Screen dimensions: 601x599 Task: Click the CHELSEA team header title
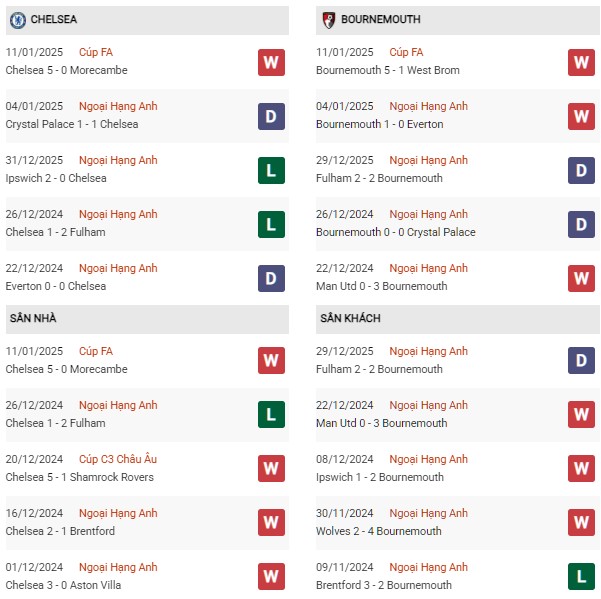click(x=54, y=19)
